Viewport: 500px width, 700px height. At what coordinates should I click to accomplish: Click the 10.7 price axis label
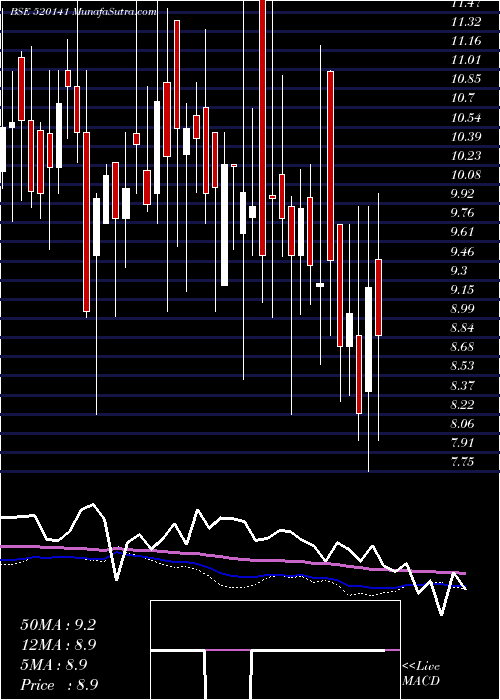(x=463, y=98)
